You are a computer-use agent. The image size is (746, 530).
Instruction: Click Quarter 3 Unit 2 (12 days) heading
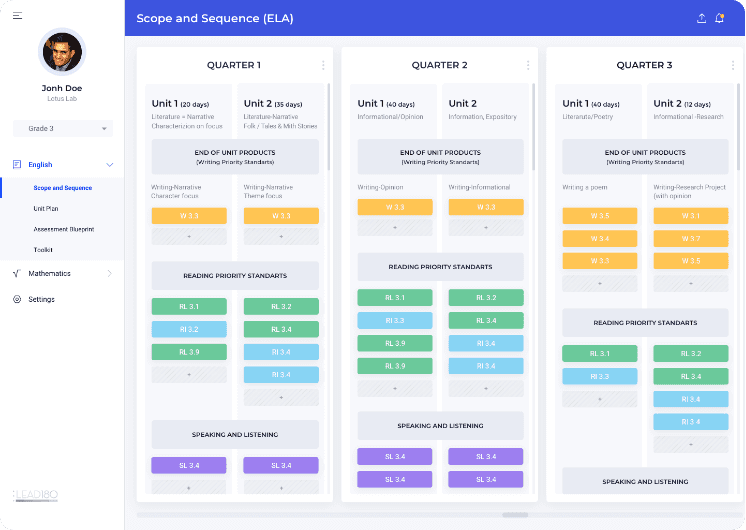(x=682, y=104)
